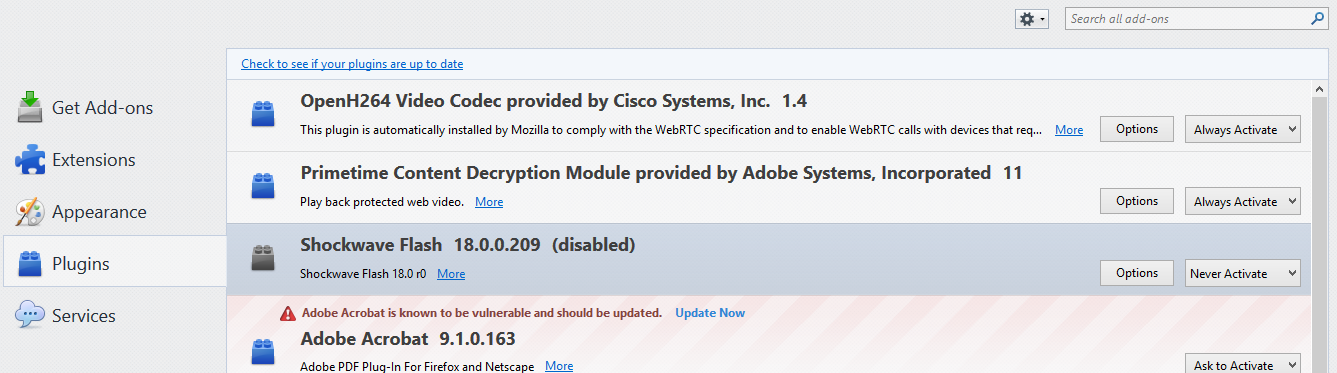This screenshot has height=373, width=1337.
Task: Expand OpenH264 Always Activate dropdown
Action: 1243,129
